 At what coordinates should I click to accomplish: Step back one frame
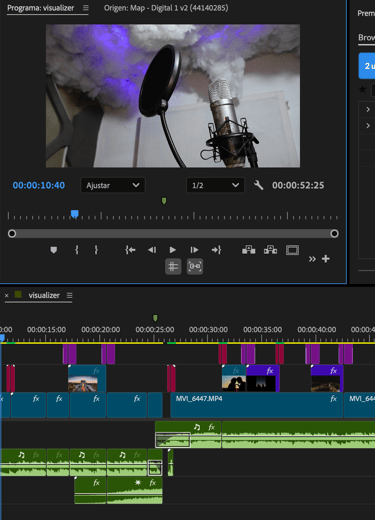click(152, 250)
